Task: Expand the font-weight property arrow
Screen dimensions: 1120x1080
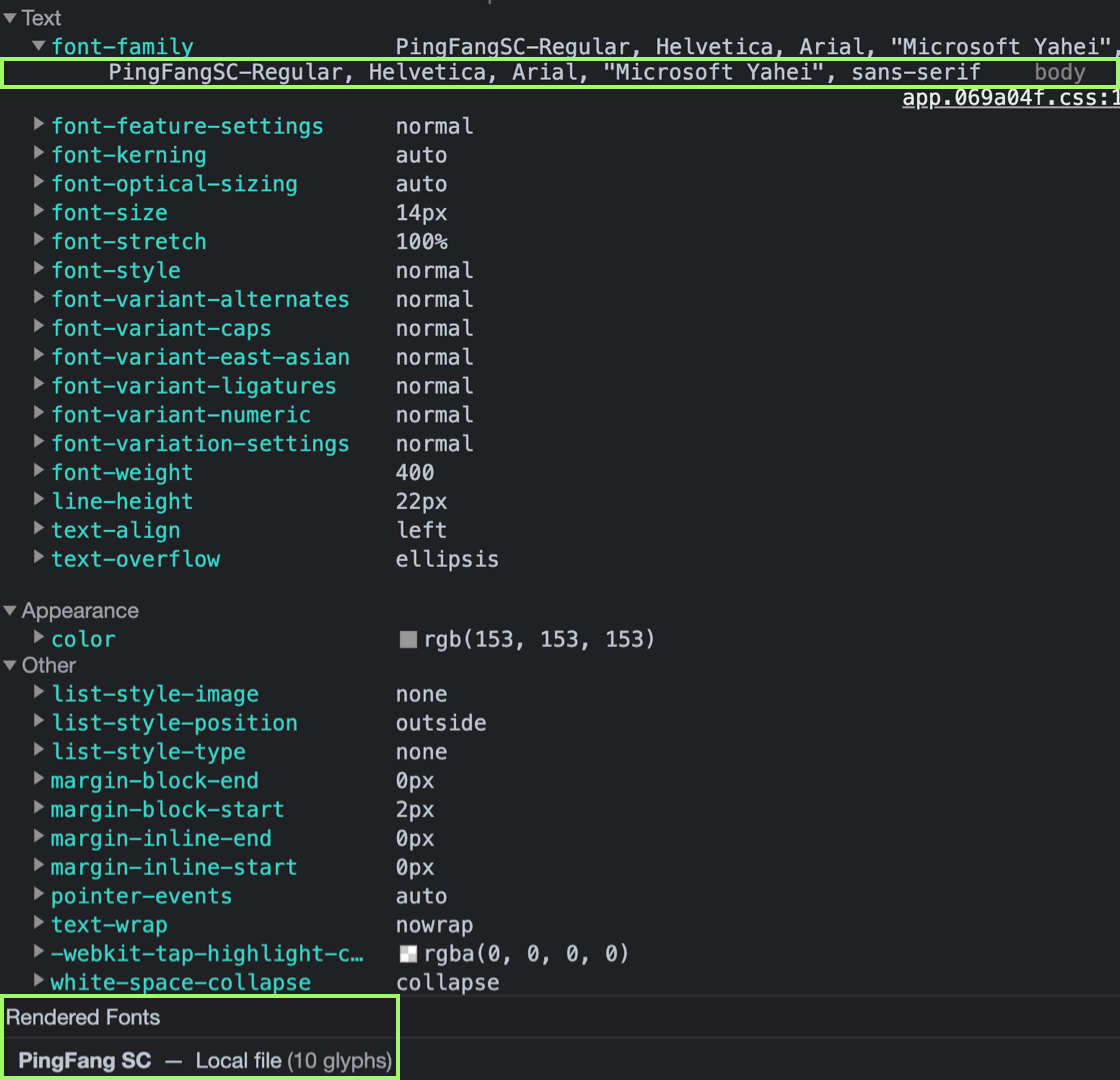Action: 39,471
